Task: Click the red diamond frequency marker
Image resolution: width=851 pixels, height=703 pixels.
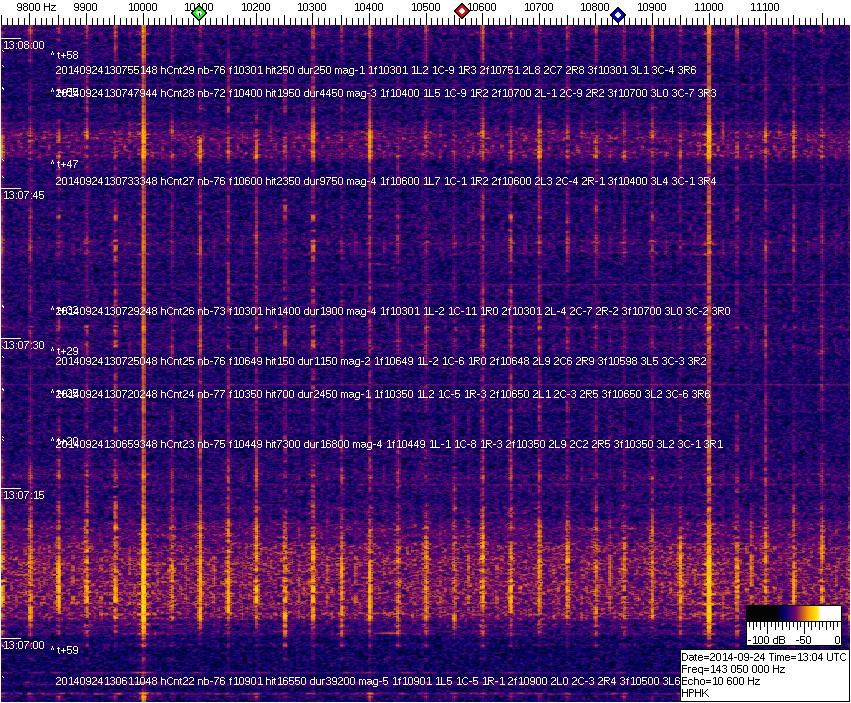Action: click(x=462, y=11)
